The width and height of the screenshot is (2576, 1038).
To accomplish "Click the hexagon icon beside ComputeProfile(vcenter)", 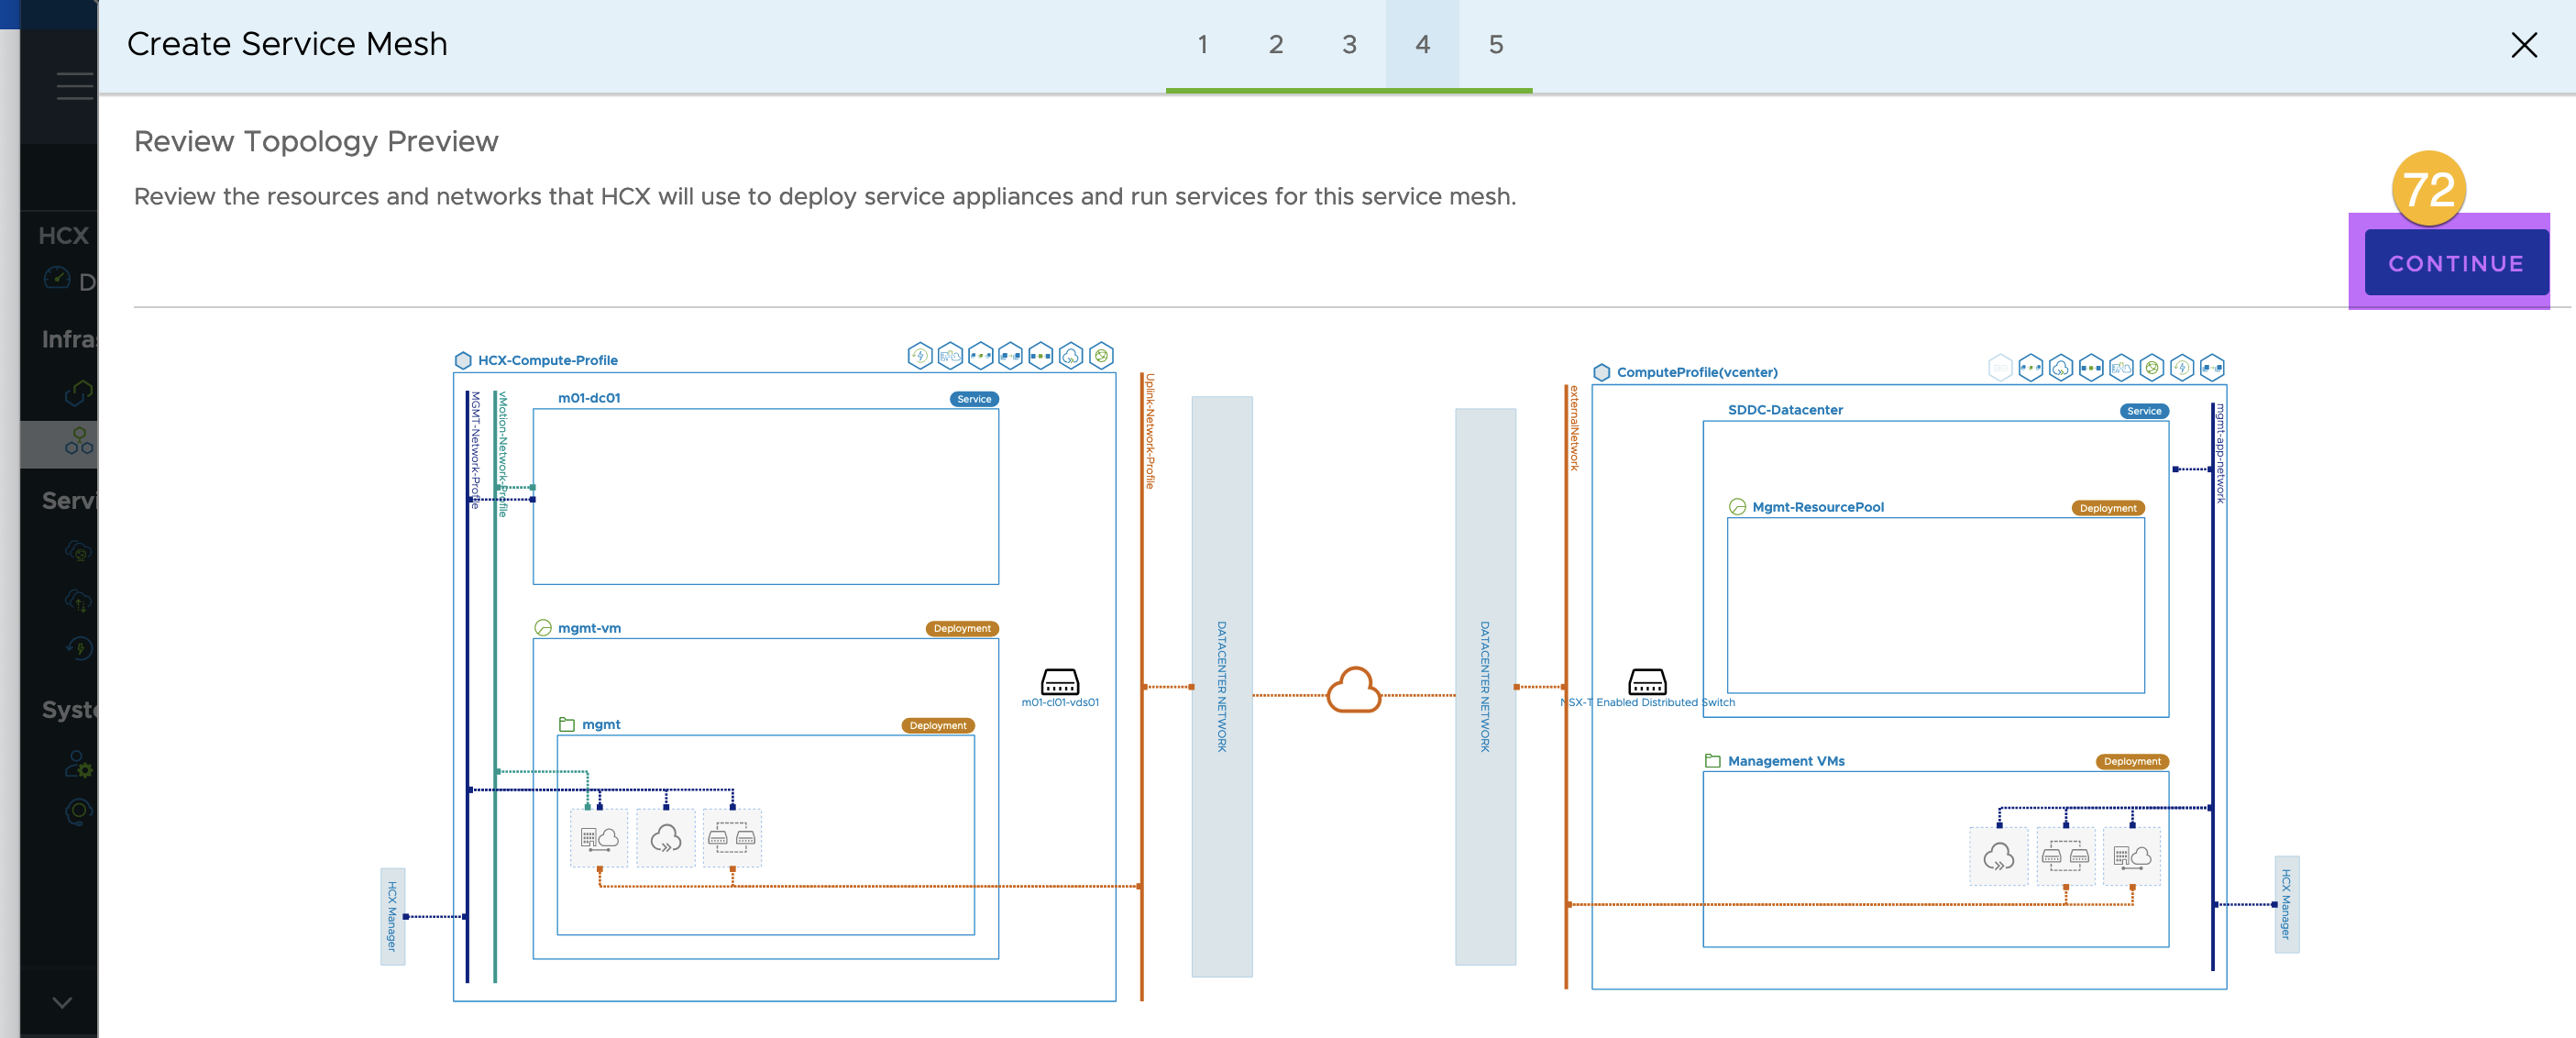I will (x=1602, y=372).
